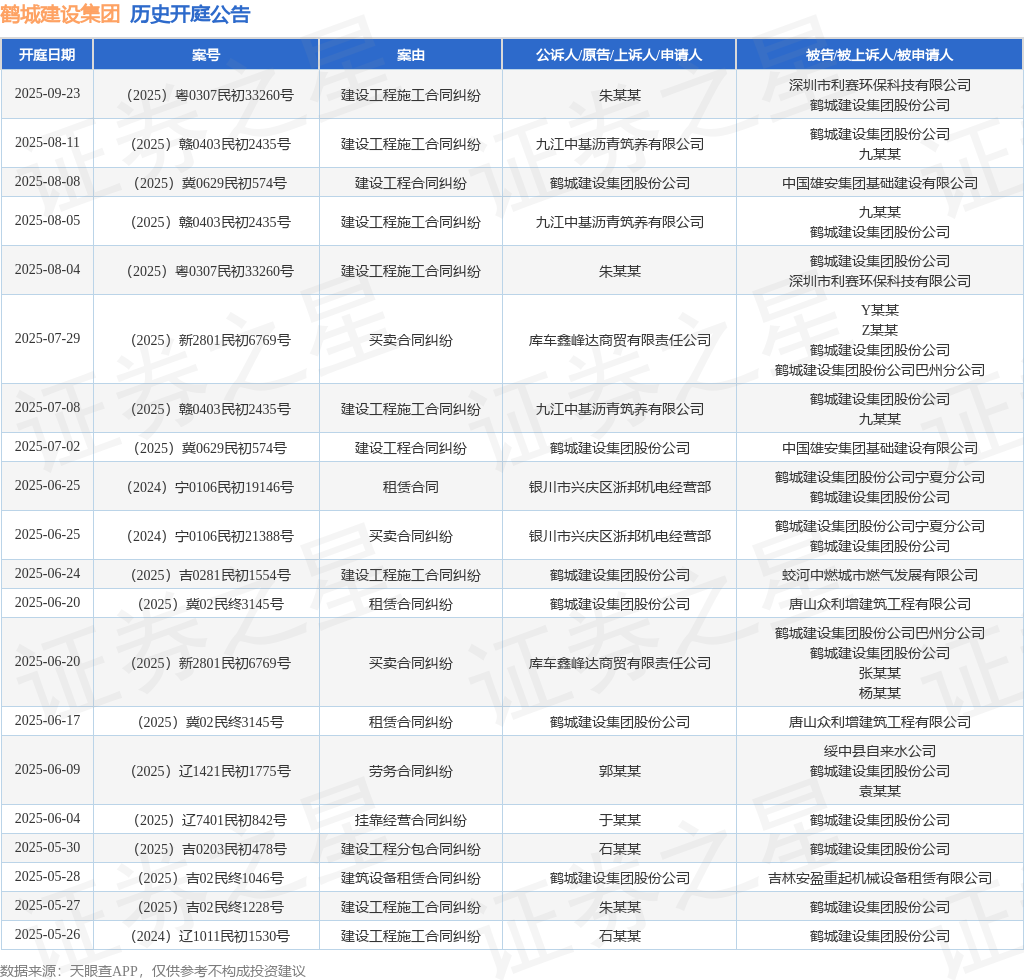Screen dimensions: 1024x980
Task: Click 库车鑫峰达商贸有限责任公司 in the 2025-07-29 row
Action: 620,340
